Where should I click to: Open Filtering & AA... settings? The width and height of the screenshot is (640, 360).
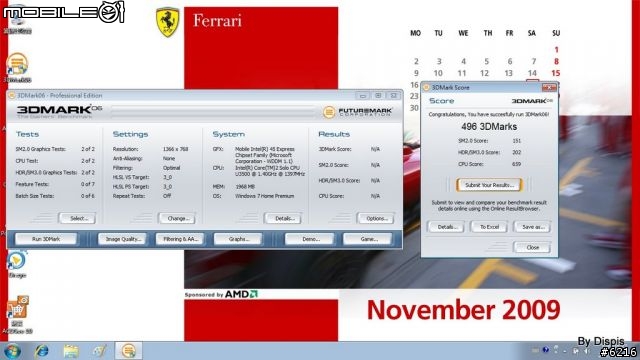coord(180,239)
